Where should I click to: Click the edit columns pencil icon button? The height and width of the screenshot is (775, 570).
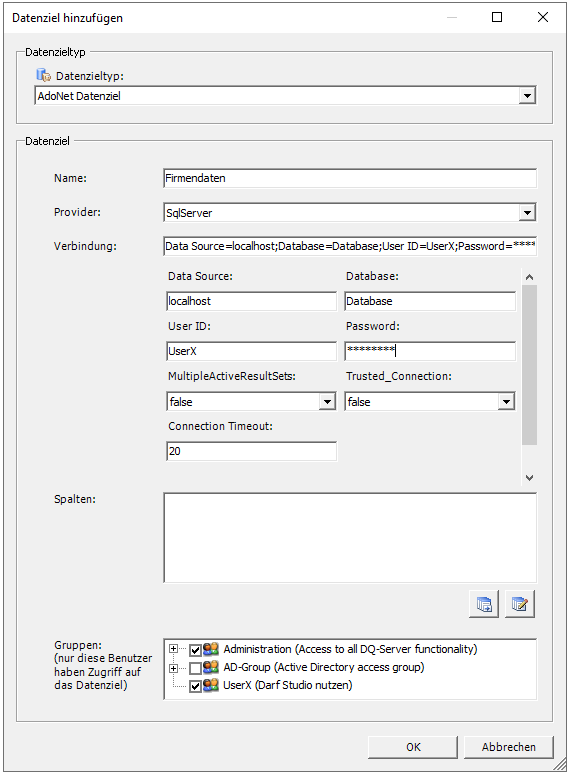click(x=520, y=604)
